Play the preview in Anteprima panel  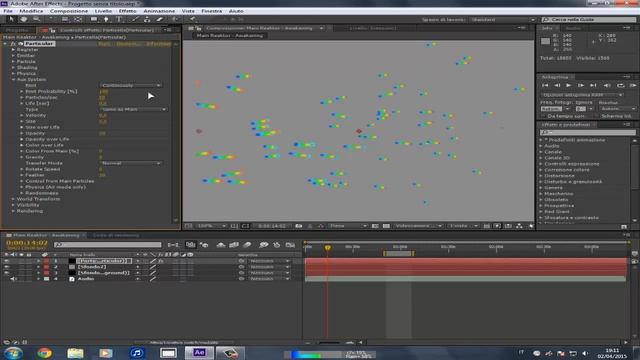[x=569, y=85]
